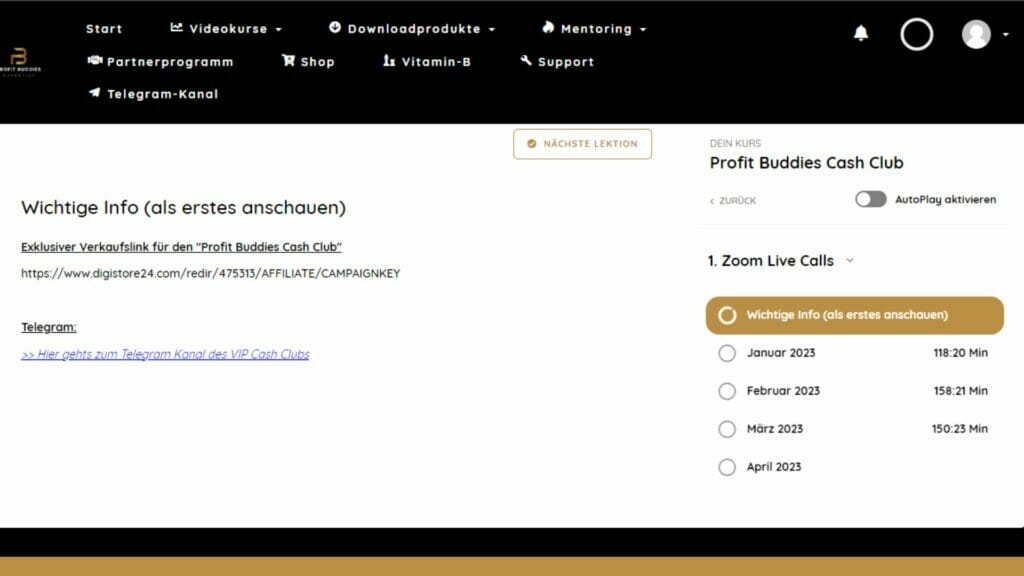Click the Shop cart icon
Image resolution: width=1024 pixels, height=576 pixels.
[x=288, y=60]
